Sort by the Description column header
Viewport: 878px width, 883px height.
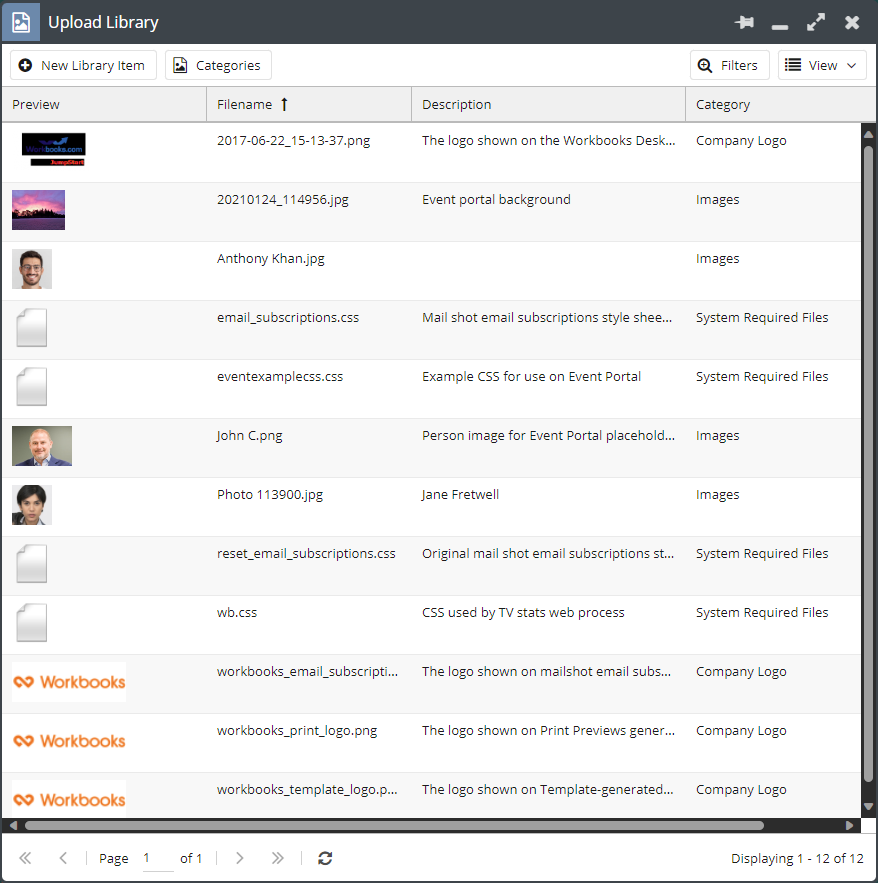pyautogui.click(x=457, y=104)
